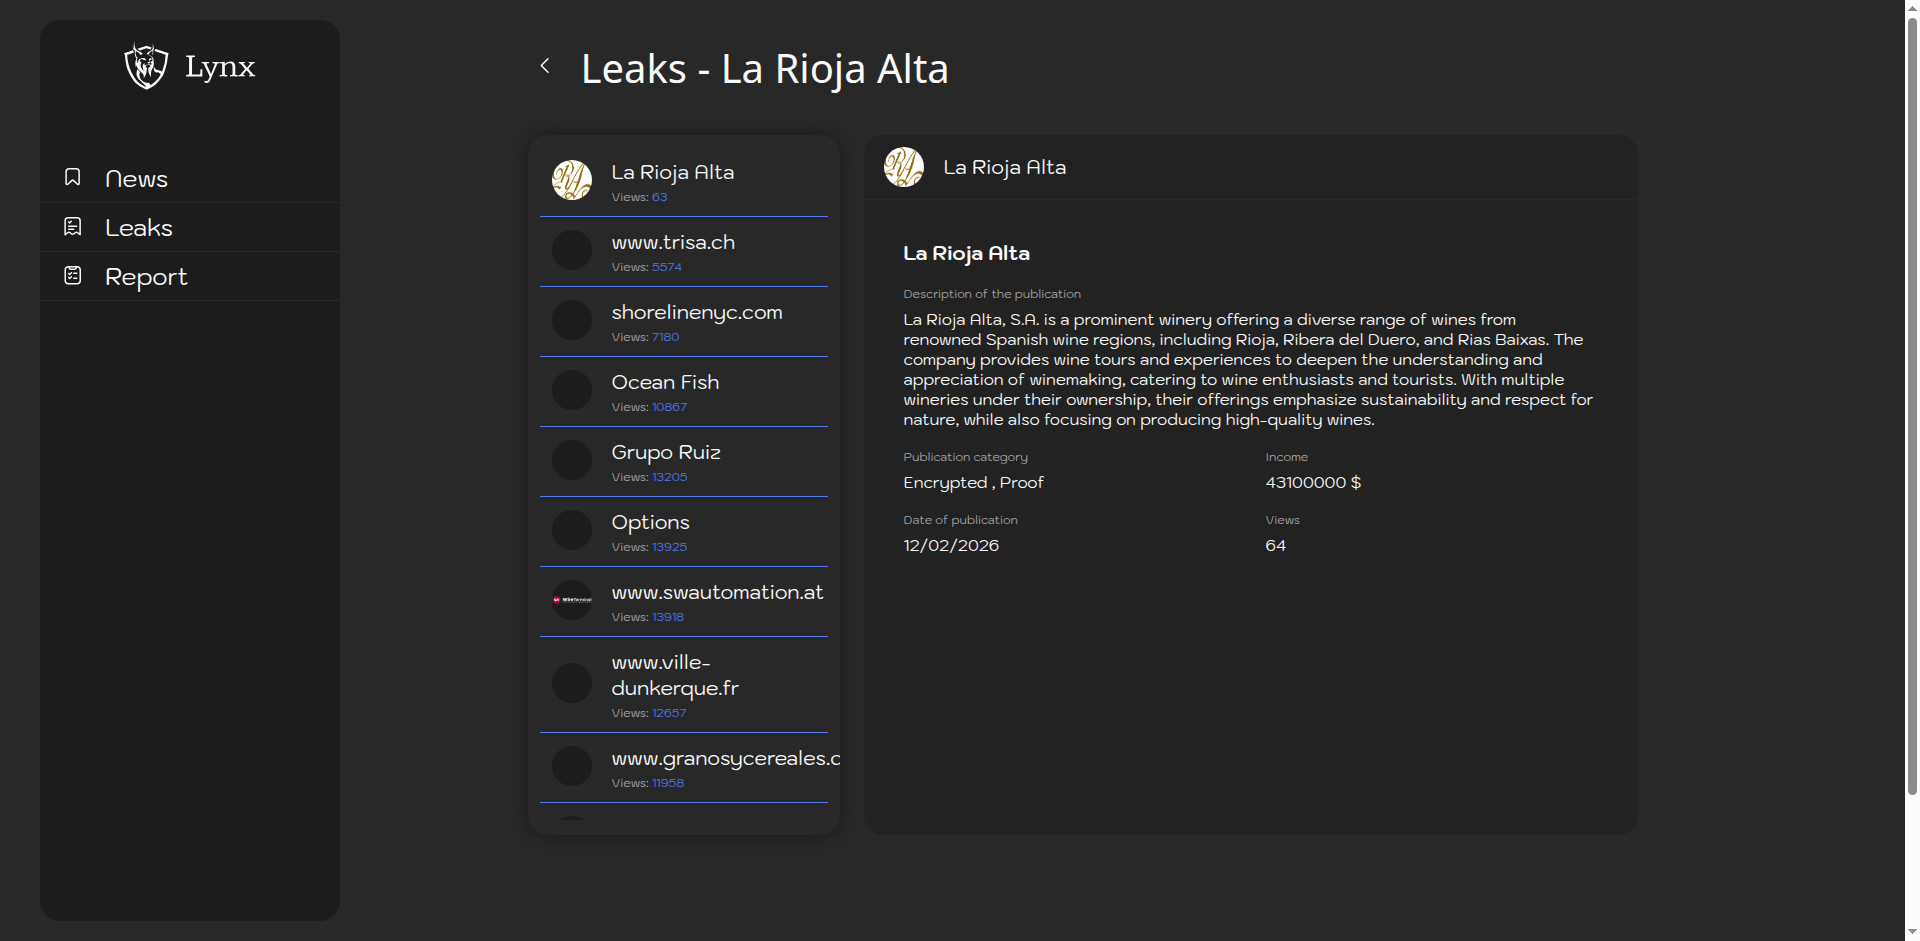
Task: Click the Lynx wolf logo in the sidebar
Action: [145, 66]
